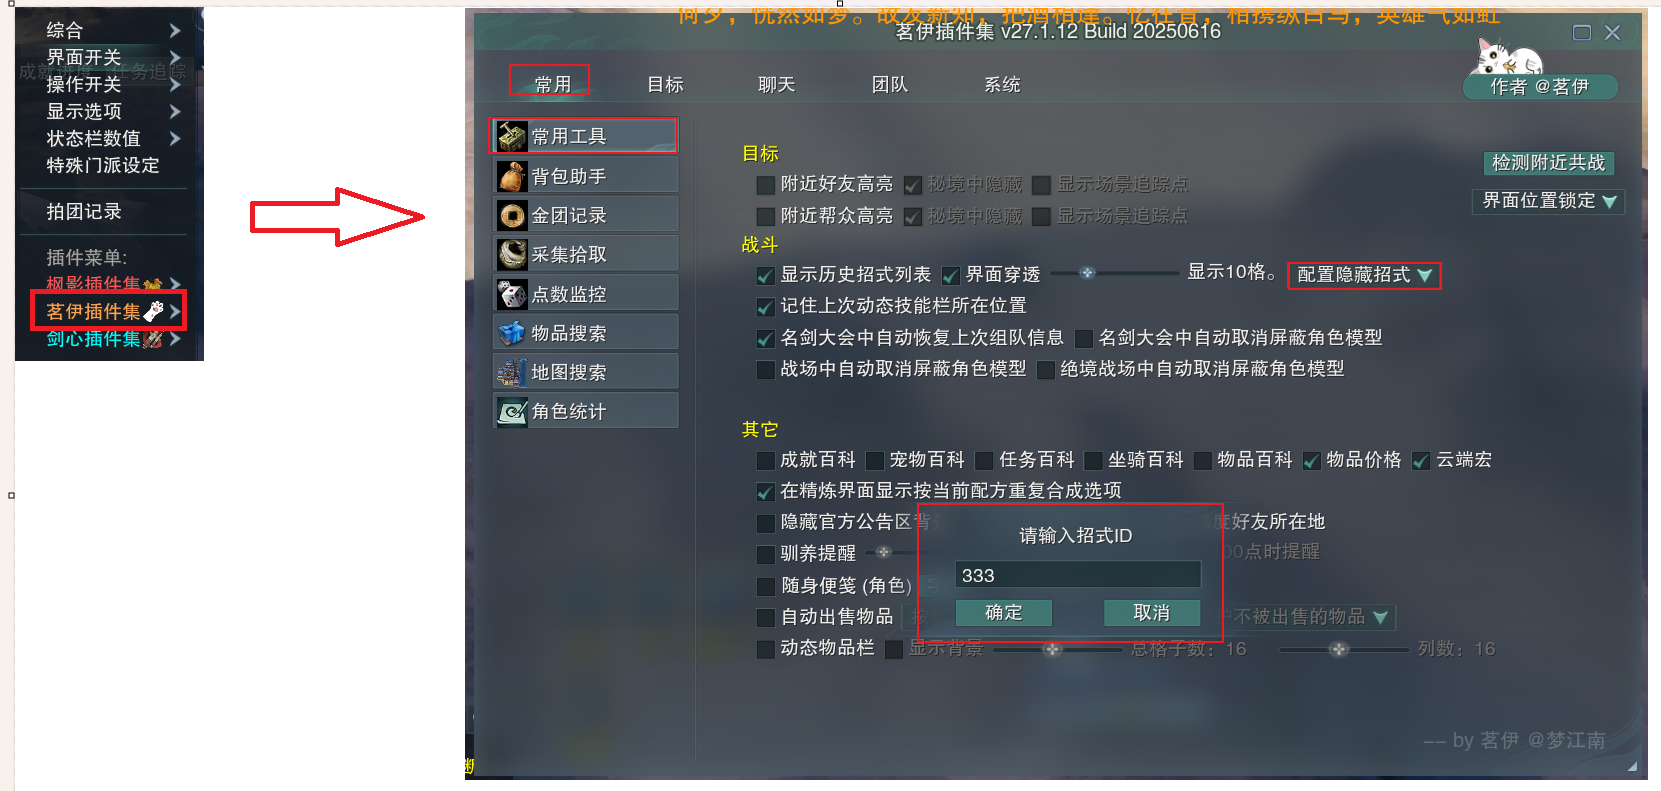Open the 地图搜索 map icon

(512, 372)
